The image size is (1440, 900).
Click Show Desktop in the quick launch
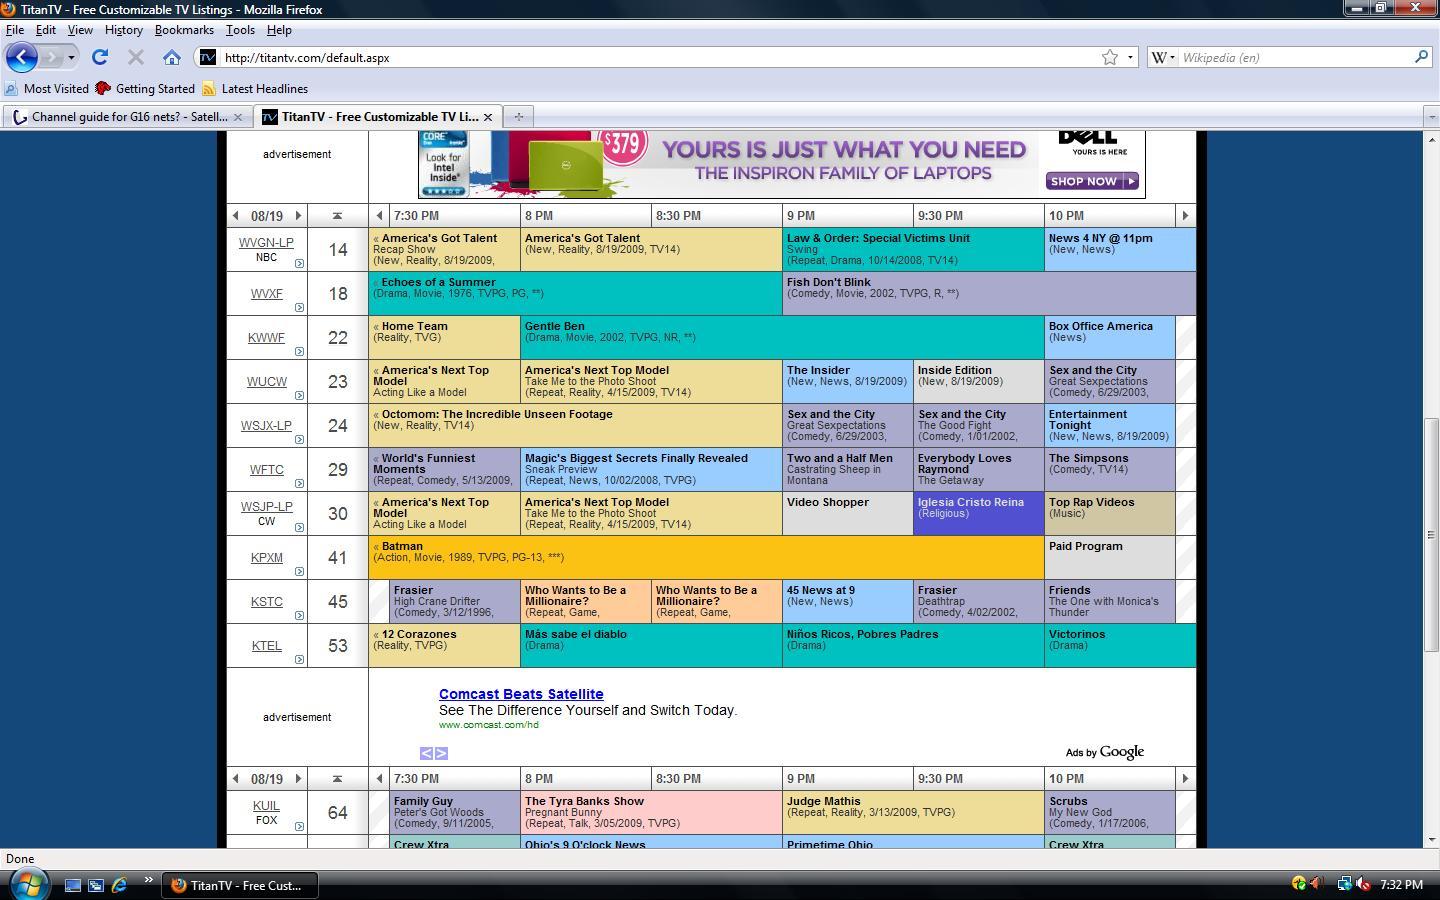tap(73, 885)
